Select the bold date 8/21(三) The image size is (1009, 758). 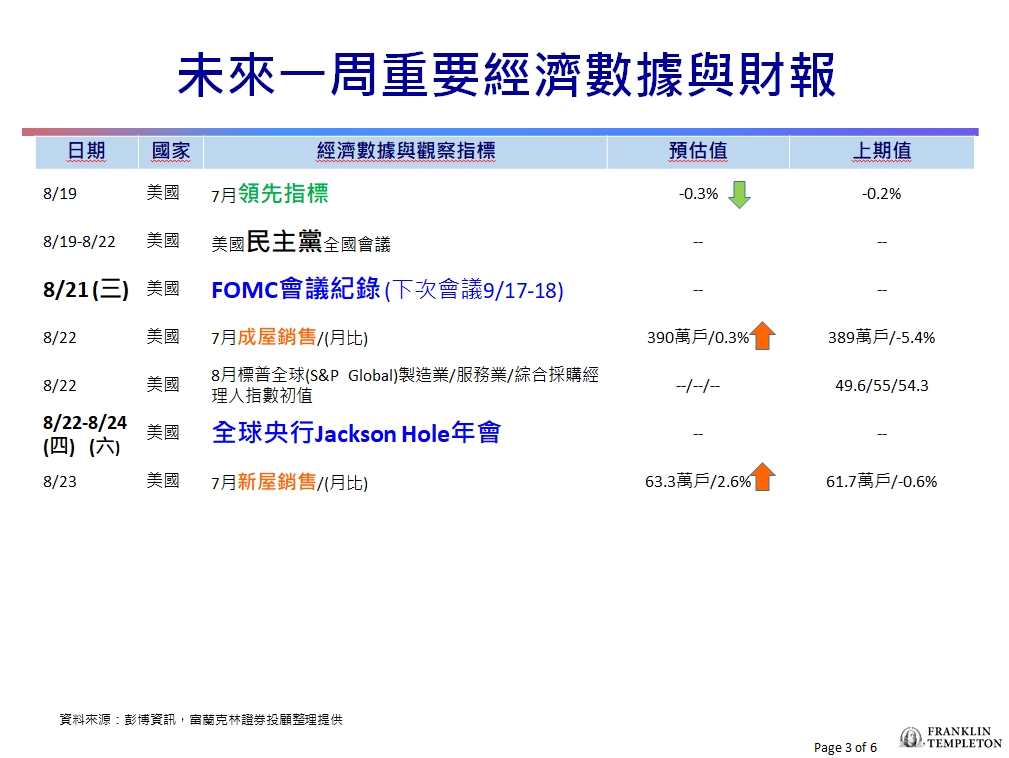click(86, 290)
